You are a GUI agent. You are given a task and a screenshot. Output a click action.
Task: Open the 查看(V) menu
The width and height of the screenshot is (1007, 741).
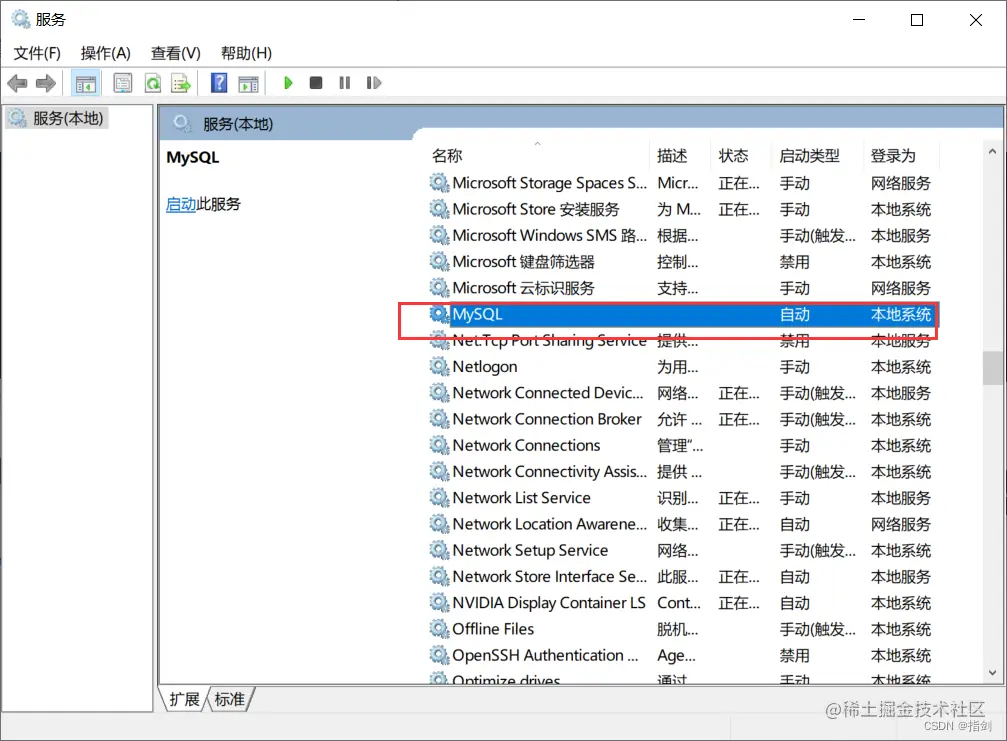(175, 53)
